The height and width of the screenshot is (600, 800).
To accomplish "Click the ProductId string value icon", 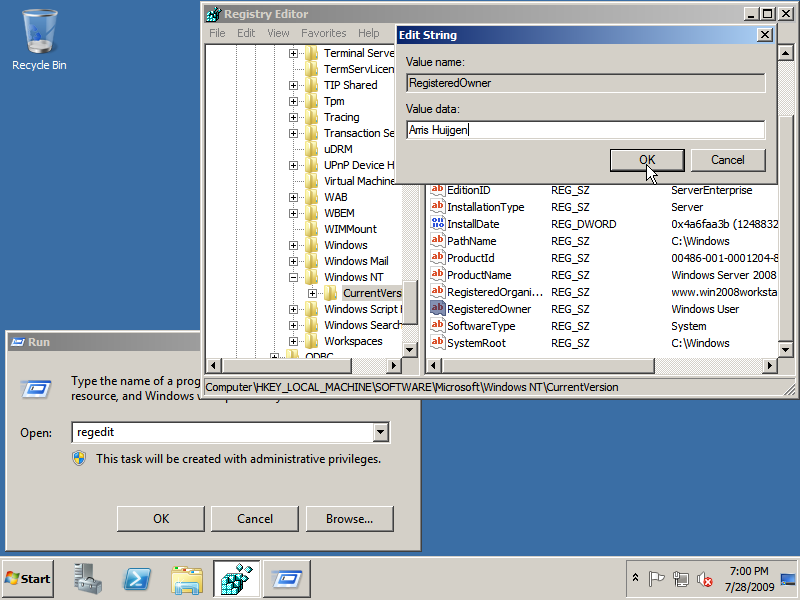I will 437,258.
